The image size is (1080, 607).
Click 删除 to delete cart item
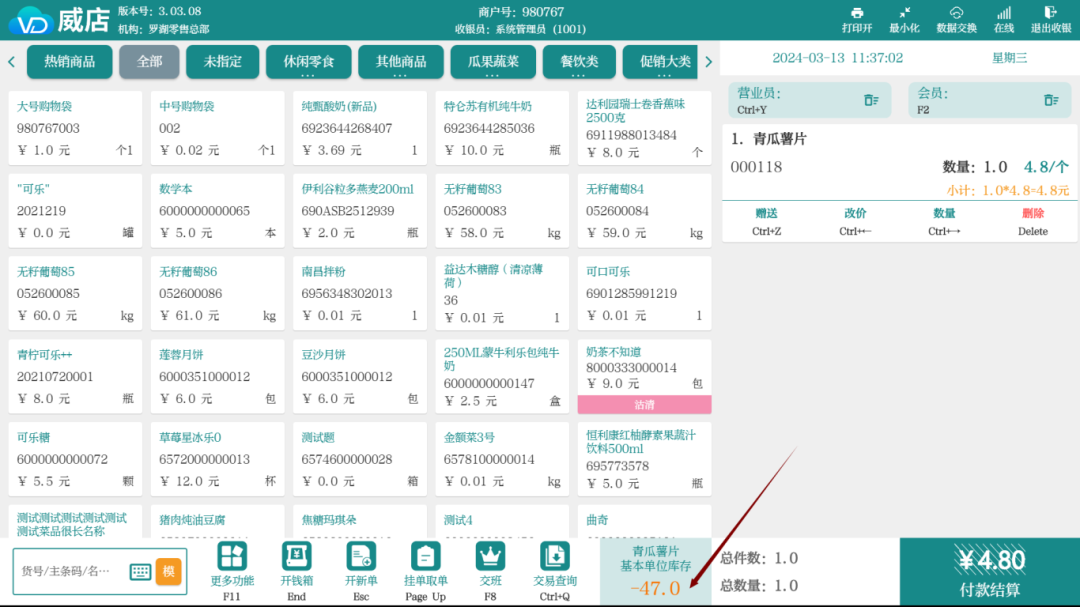tap(1032, 221)
